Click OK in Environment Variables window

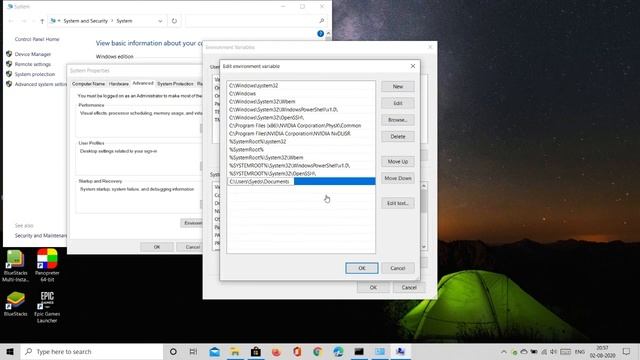[373, 287]
